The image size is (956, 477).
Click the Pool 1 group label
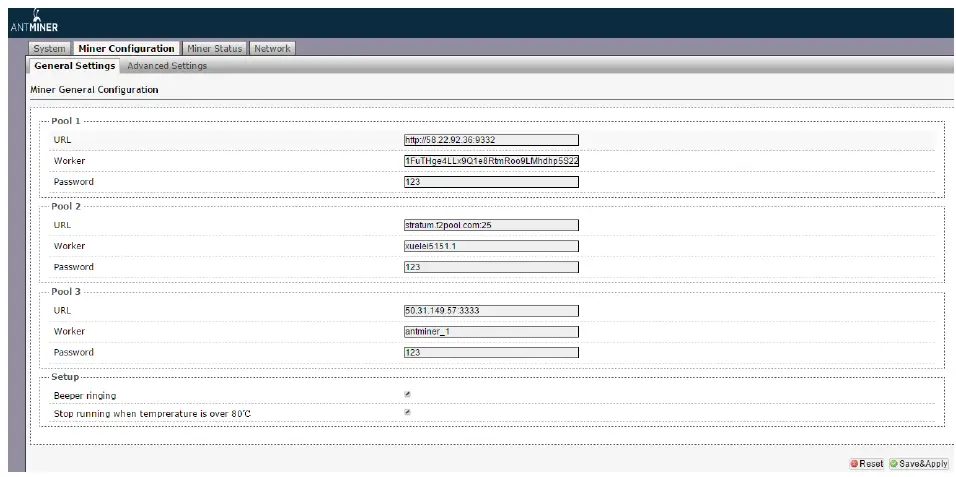click(66, 121)
